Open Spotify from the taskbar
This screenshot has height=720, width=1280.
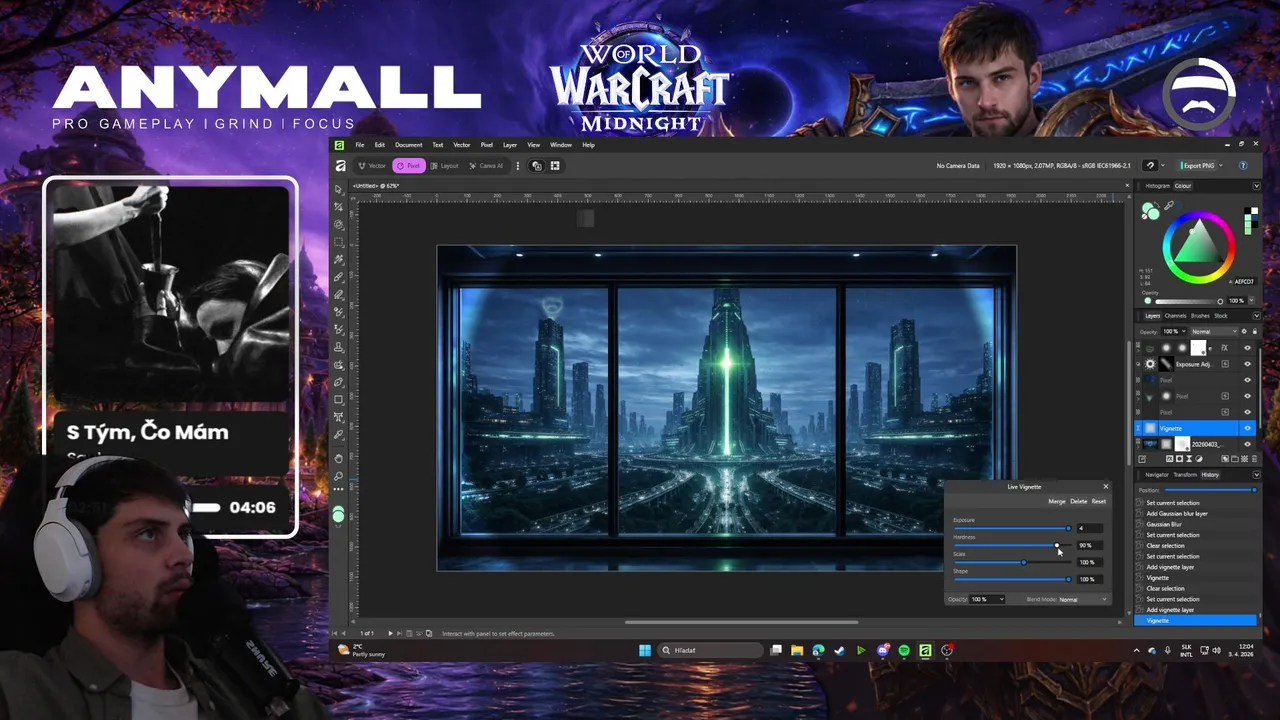point(904,650)
